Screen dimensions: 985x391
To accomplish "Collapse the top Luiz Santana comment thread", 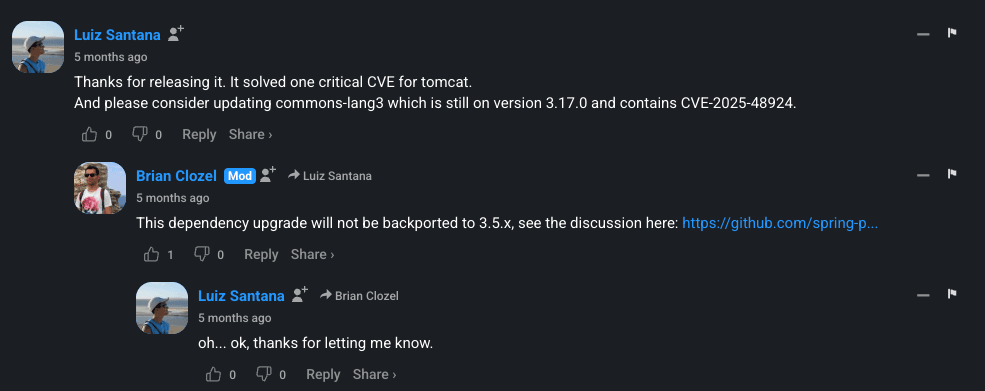I will [x=923, y=34].
